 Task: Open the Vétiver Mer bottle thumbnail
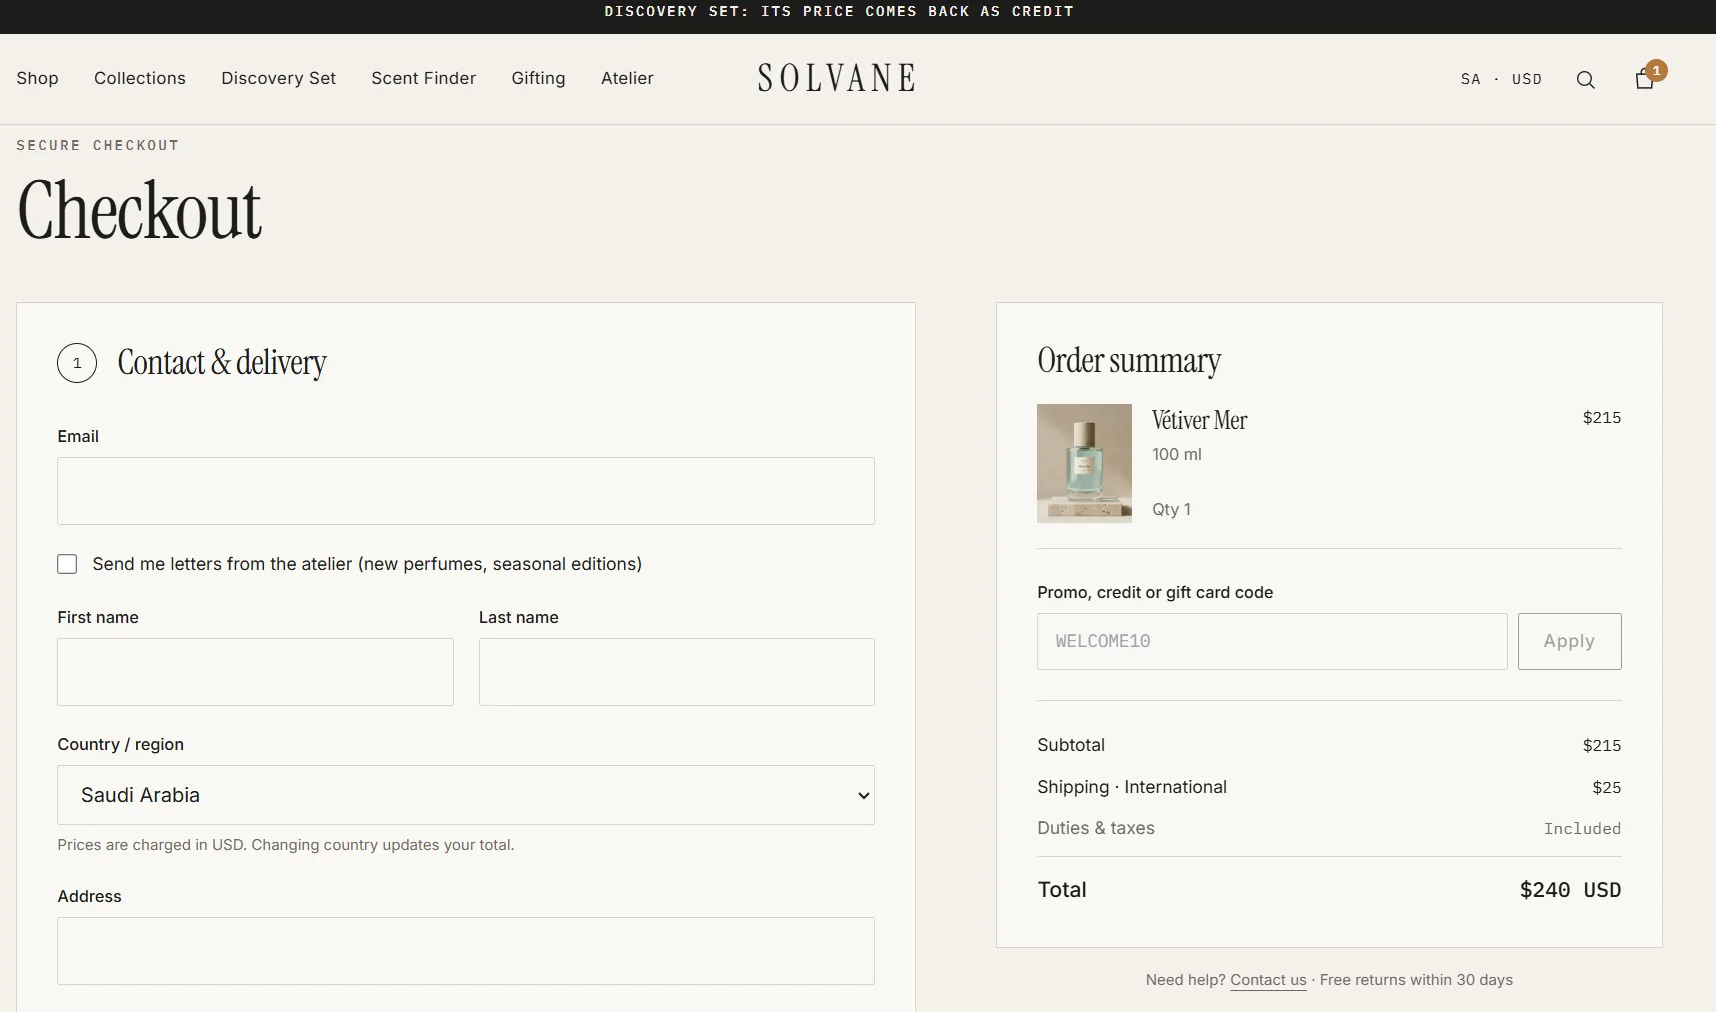pos(1084,463)
